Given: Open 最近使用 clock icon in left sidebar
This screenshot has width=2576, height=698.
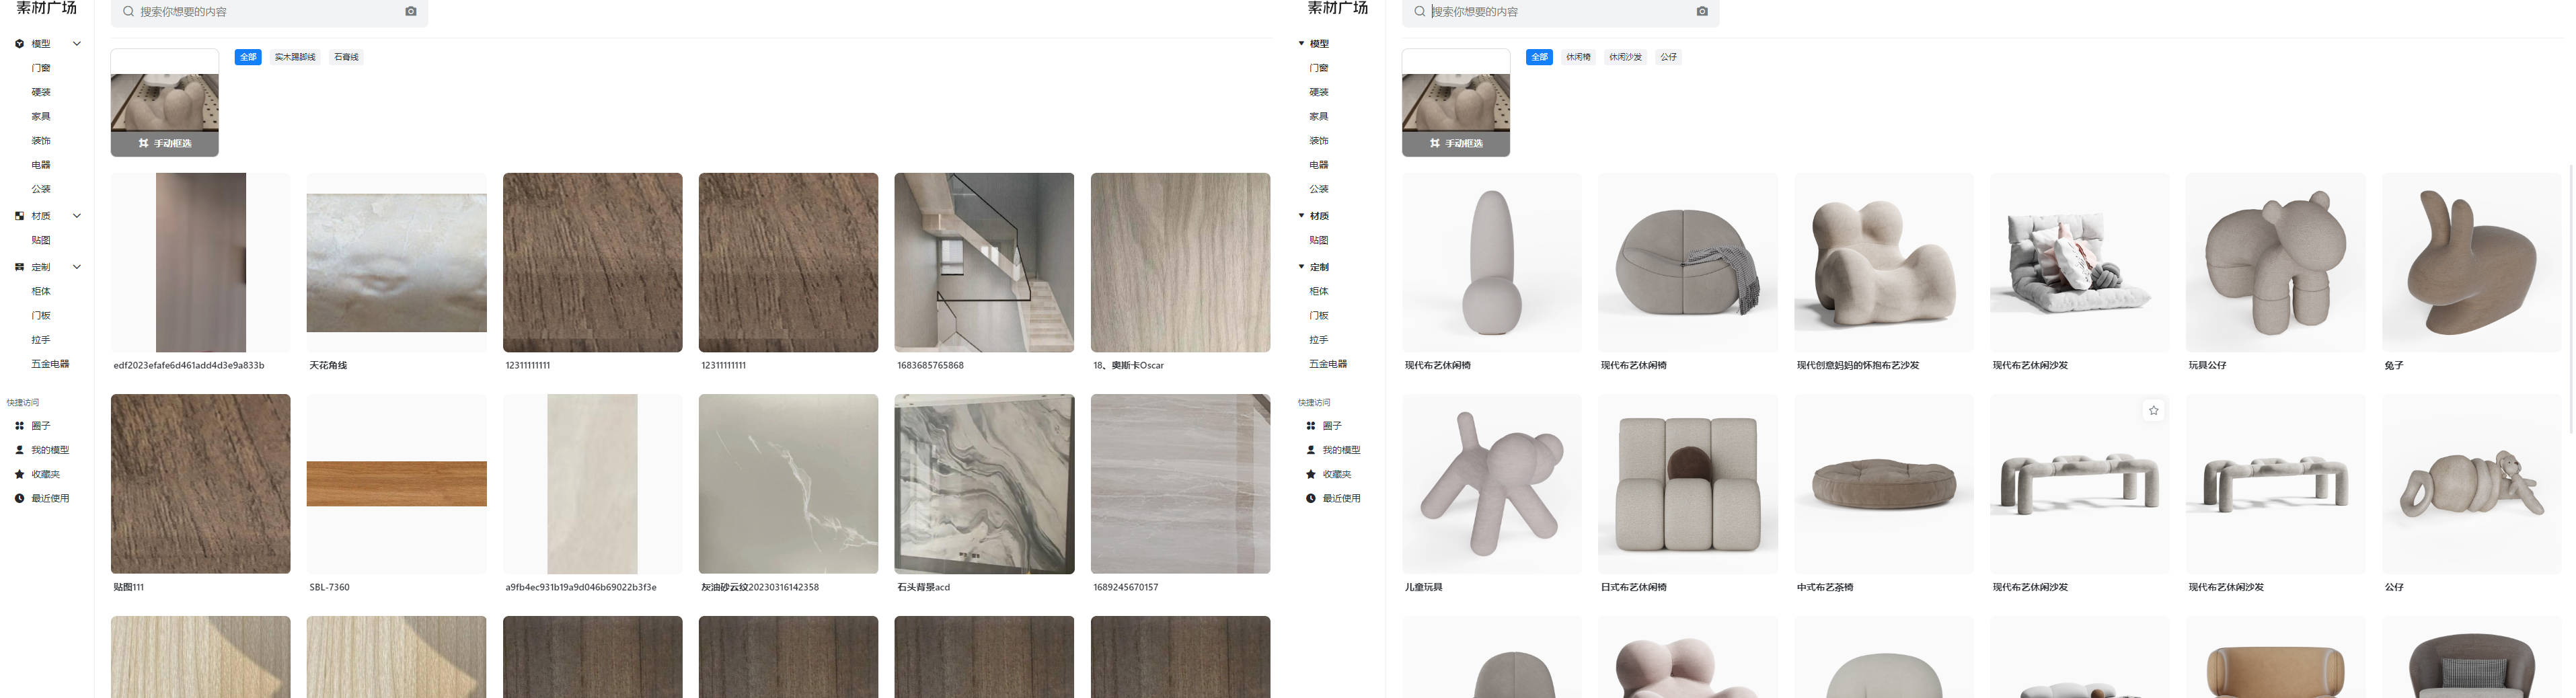Looking at the screenshot, I should [19, 498].
